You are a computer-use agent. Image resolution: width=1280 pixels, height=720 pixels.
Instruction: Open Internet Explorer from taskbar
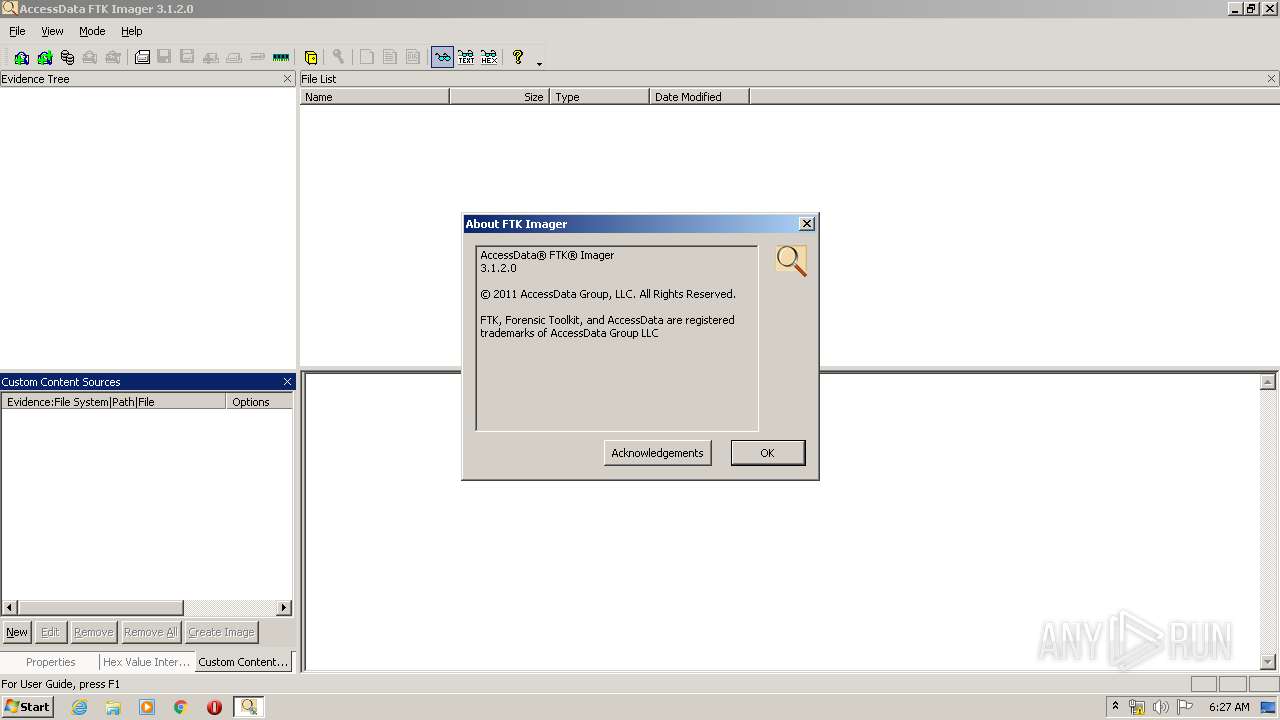[79, 707]
